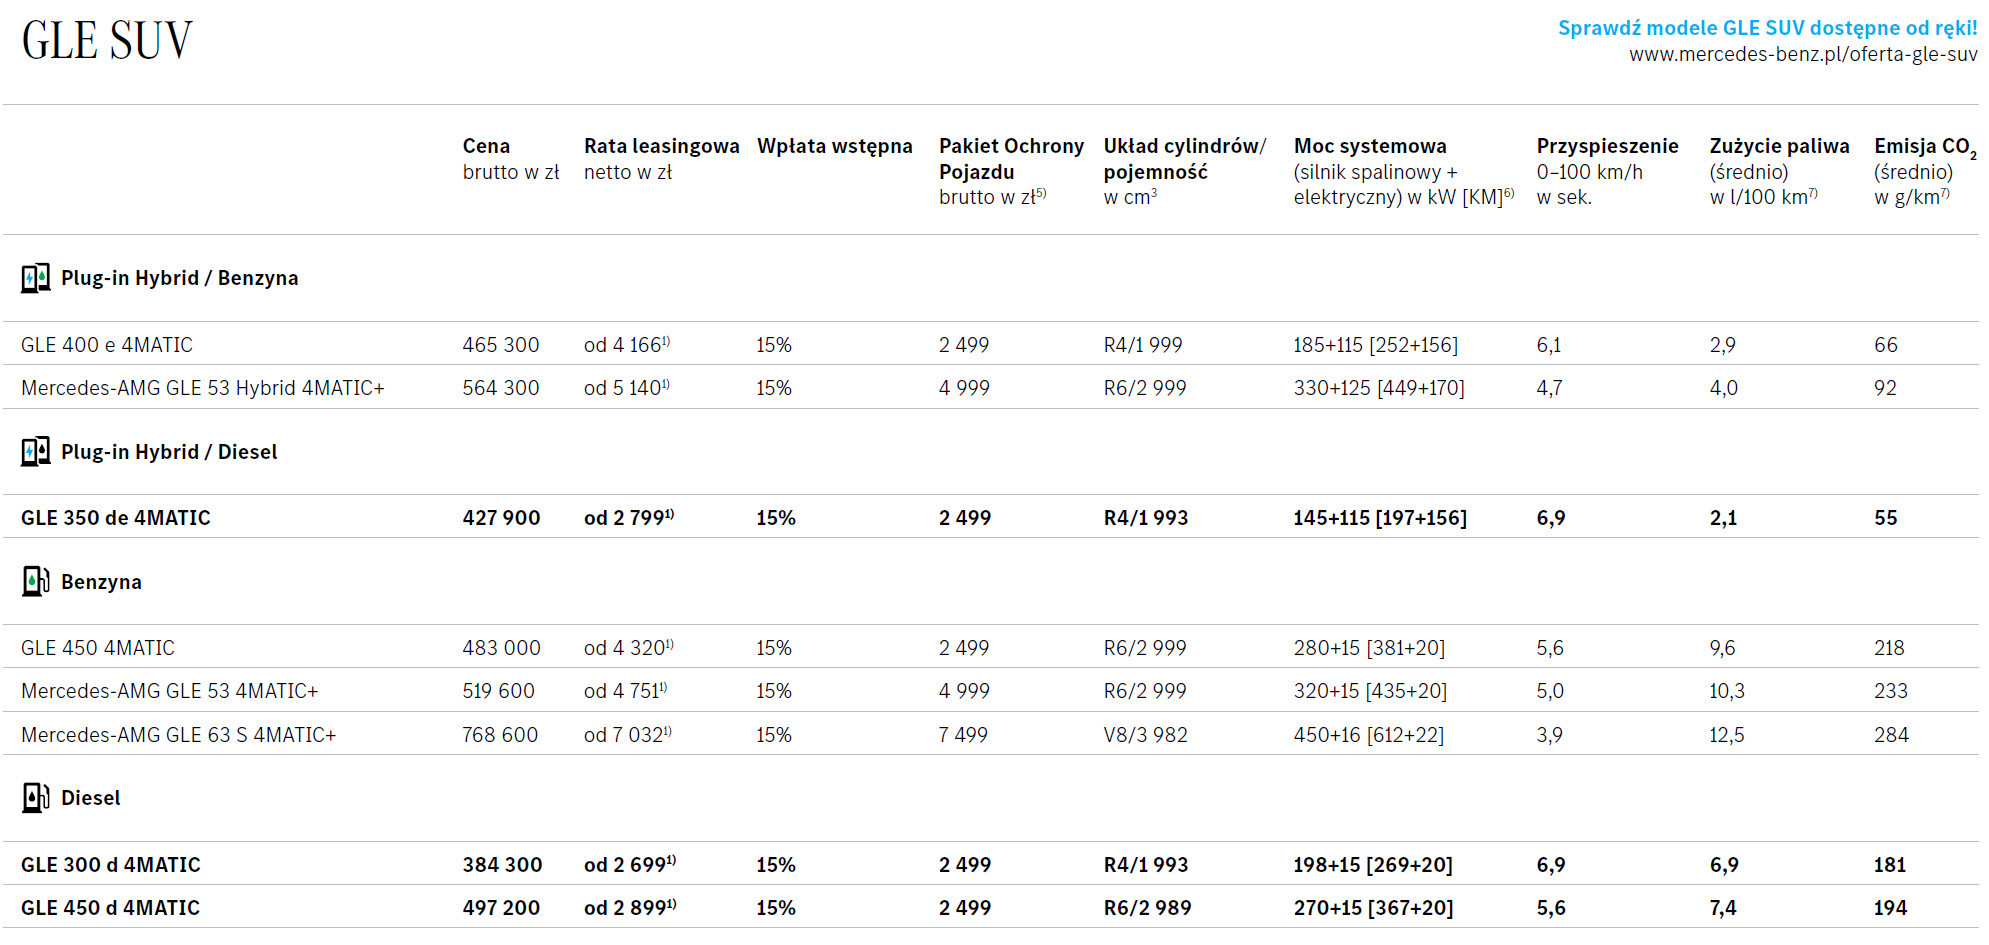The image size is (1989, 945).
Task: Select the GLE 400 e 4MATIC row
Action: coord(107,345)
